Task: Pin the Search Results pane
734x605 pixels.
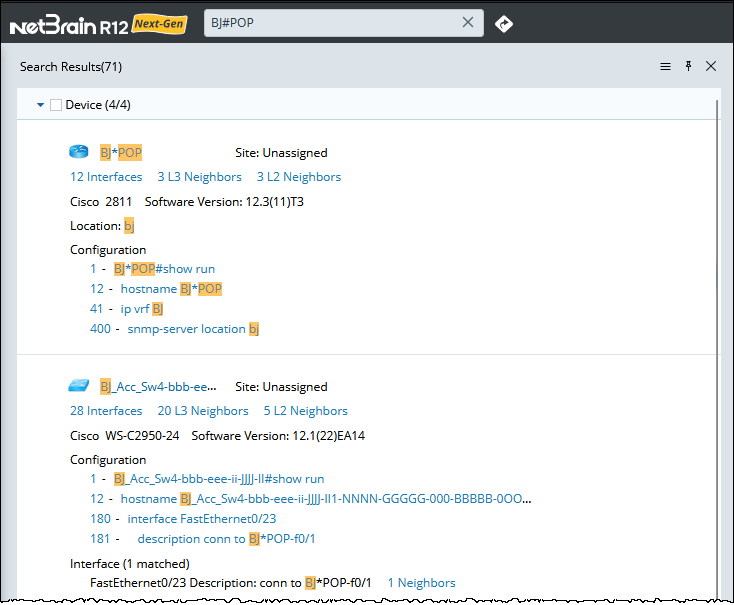Action: point(688,66)
